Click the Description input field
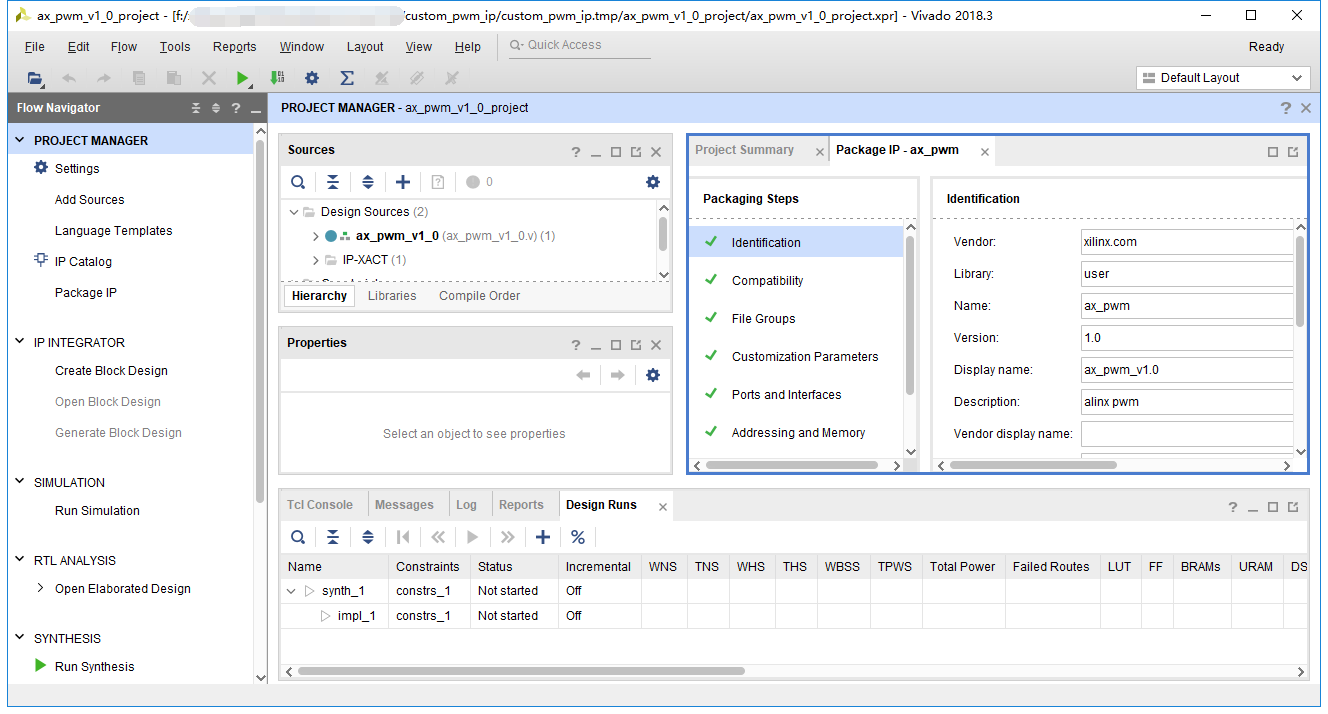 [1188, 402]
